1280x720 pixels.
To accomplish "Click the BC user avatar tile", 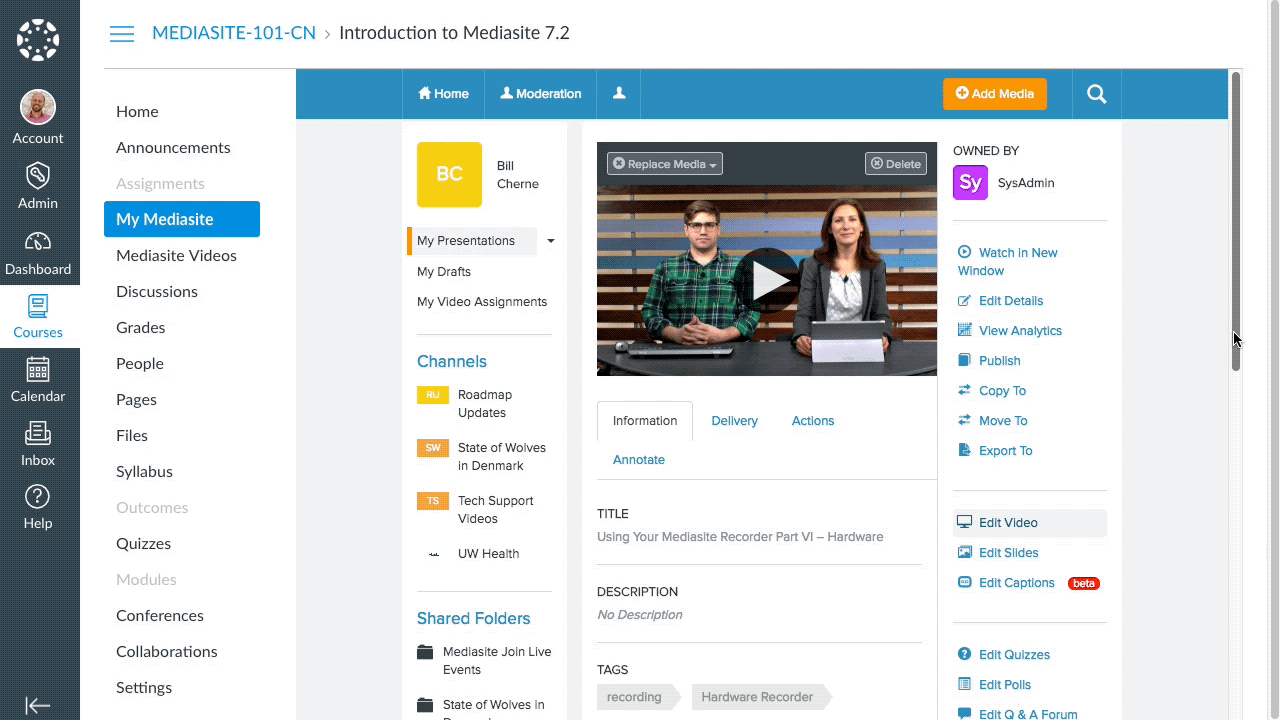I will coord(449,174).
